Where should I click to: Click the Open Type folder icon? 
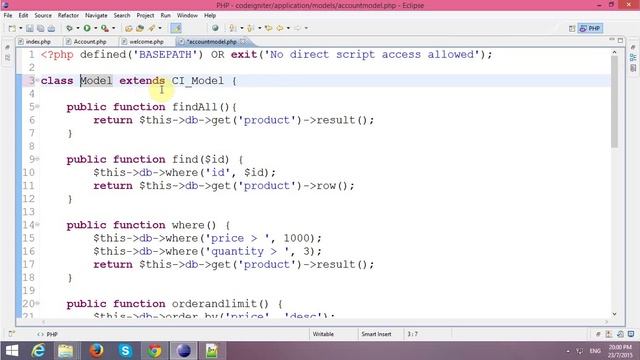point(129,28)
